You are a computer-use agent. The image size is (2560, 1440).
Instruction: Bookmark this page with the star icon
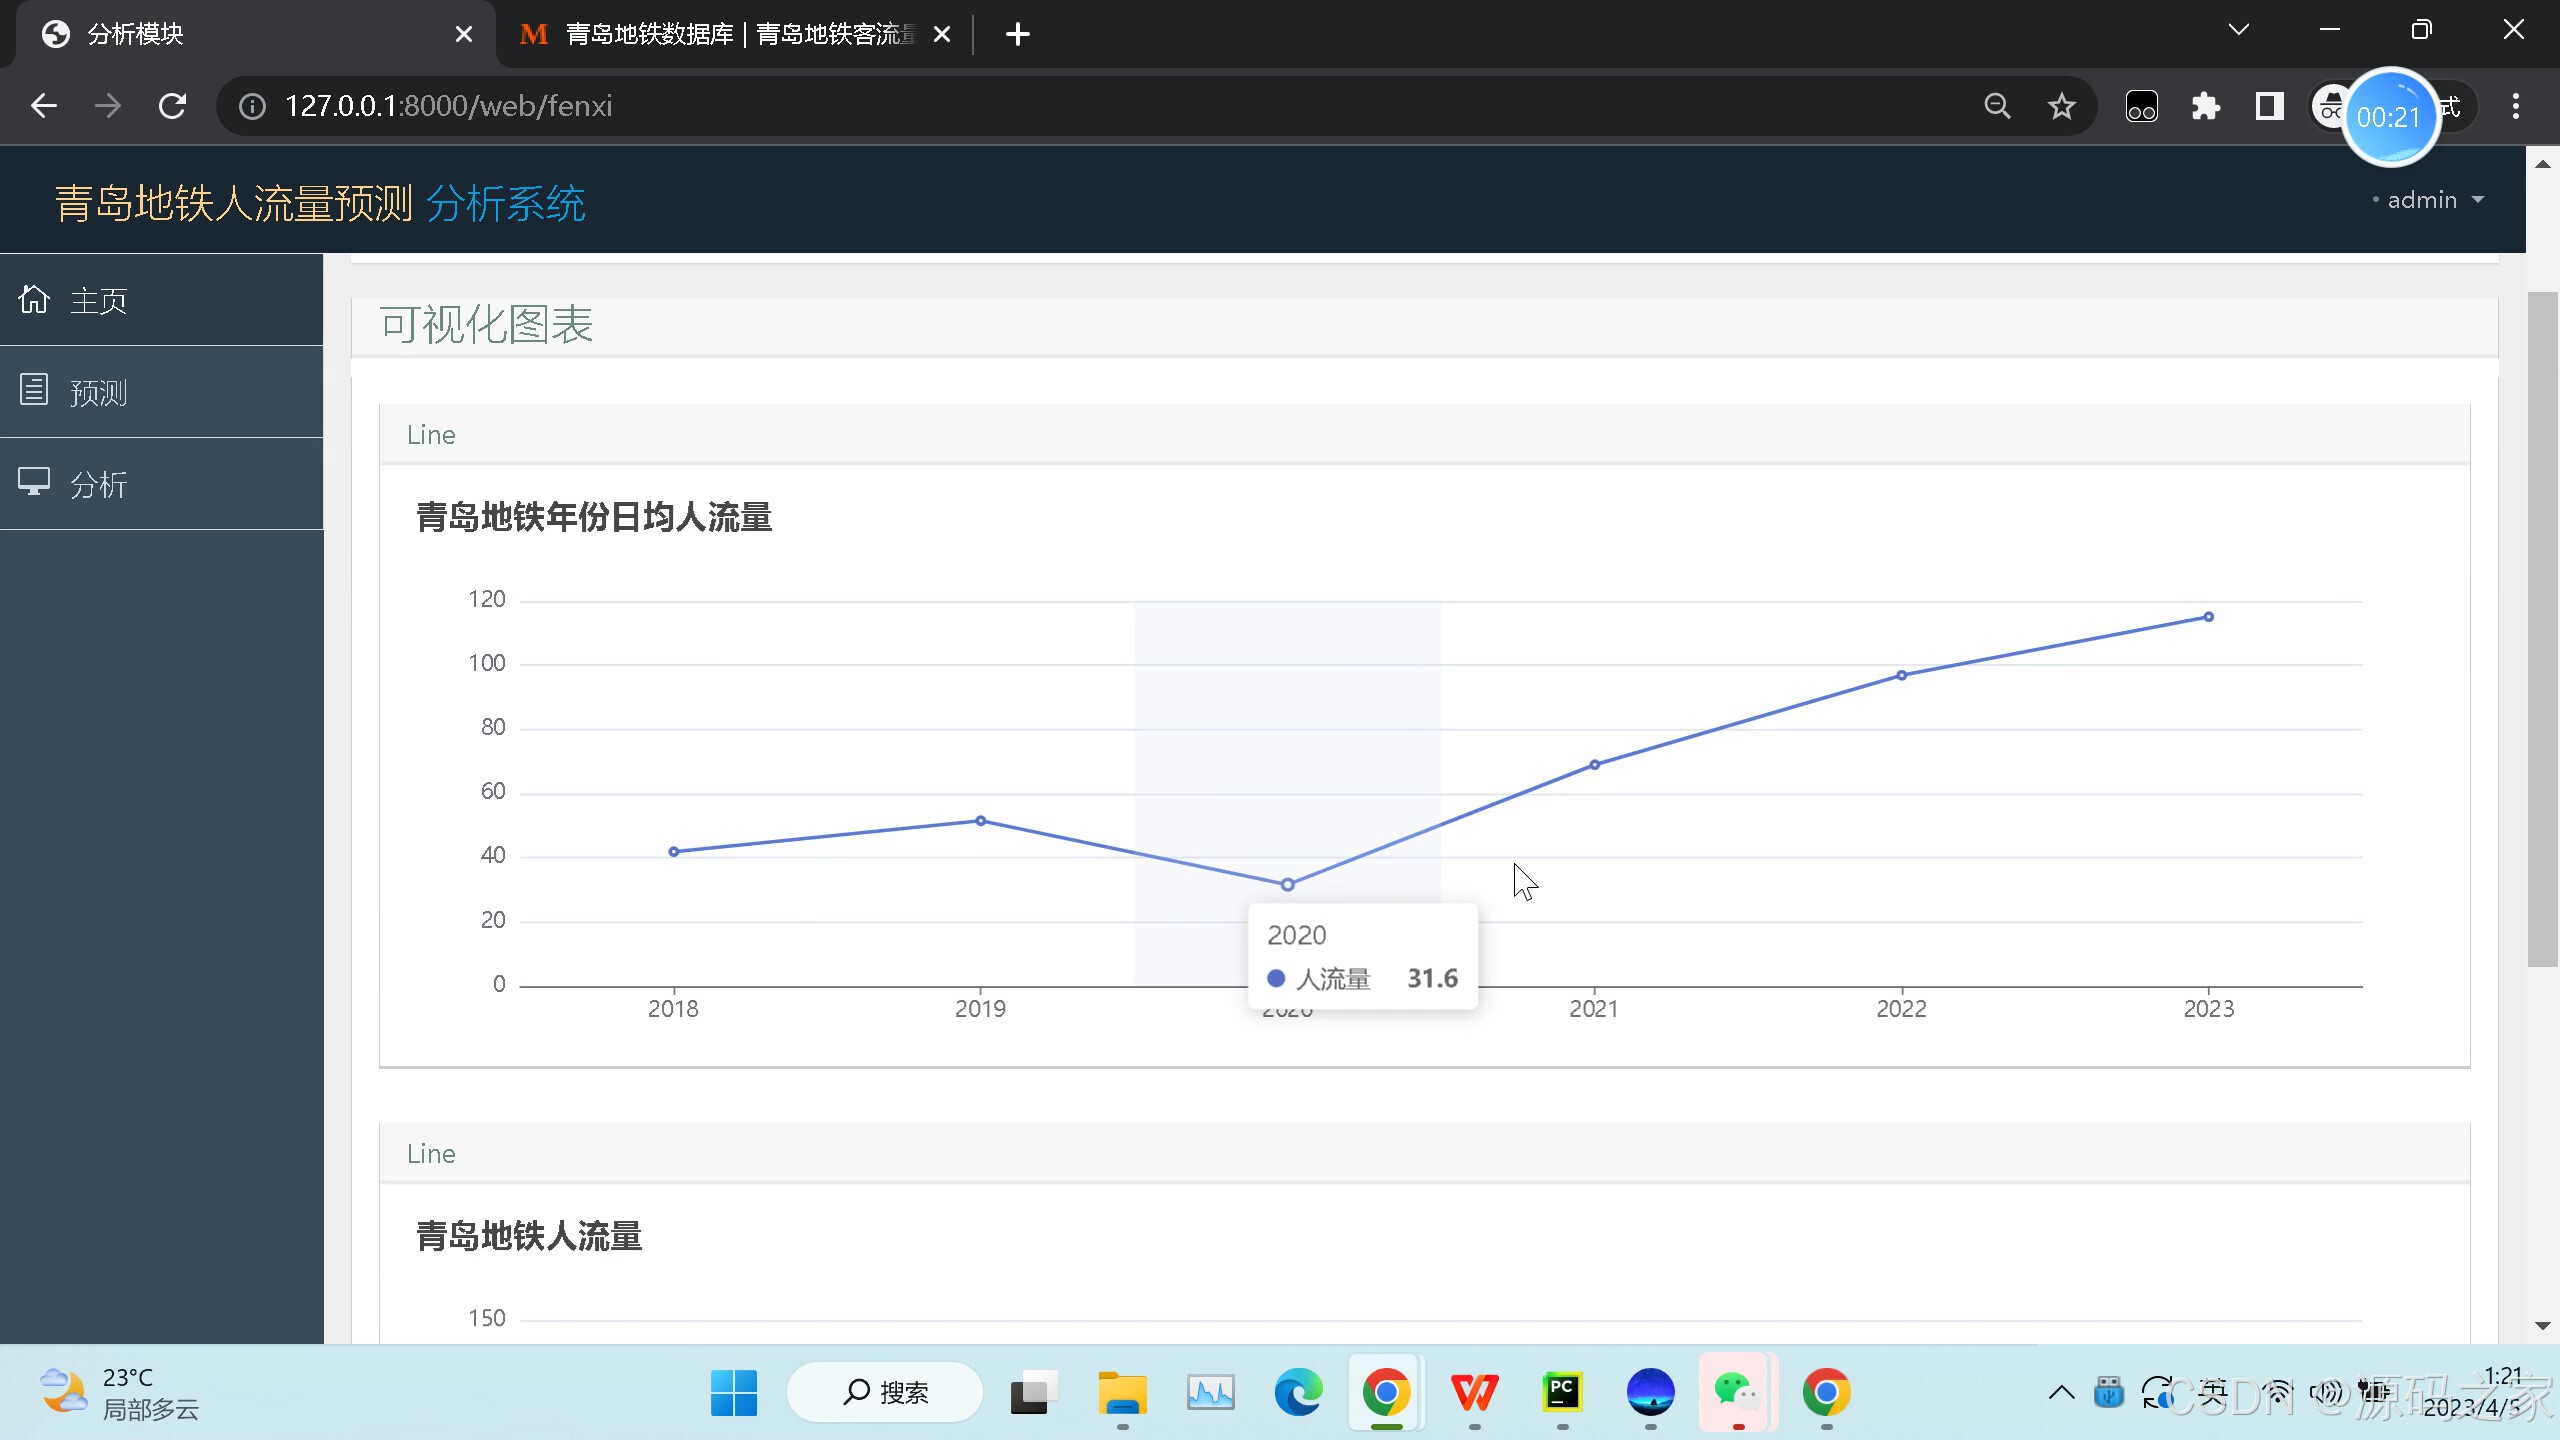[x=2061, y=106]
